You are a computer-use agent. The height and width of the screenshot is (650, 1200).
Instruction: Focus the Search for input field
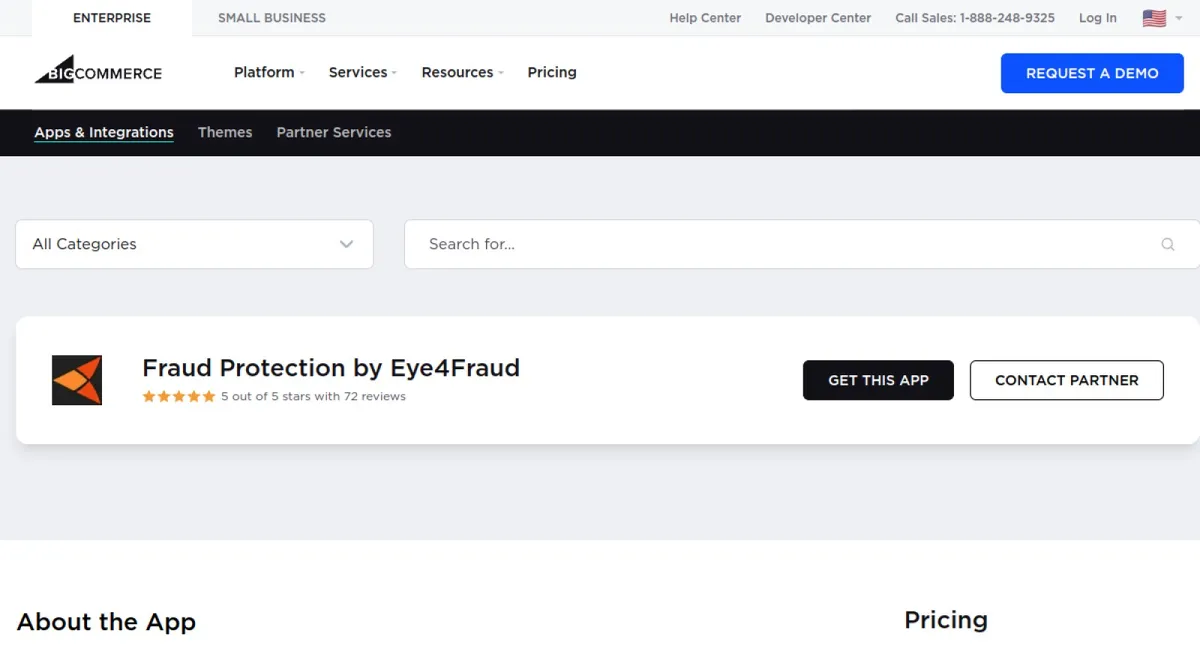click(x=780, y=244)
